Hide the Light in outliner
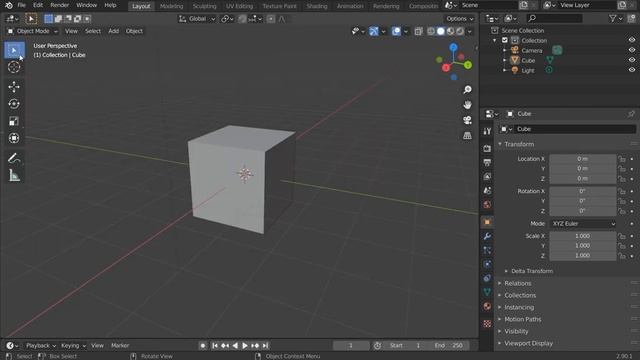 (631, 70)
